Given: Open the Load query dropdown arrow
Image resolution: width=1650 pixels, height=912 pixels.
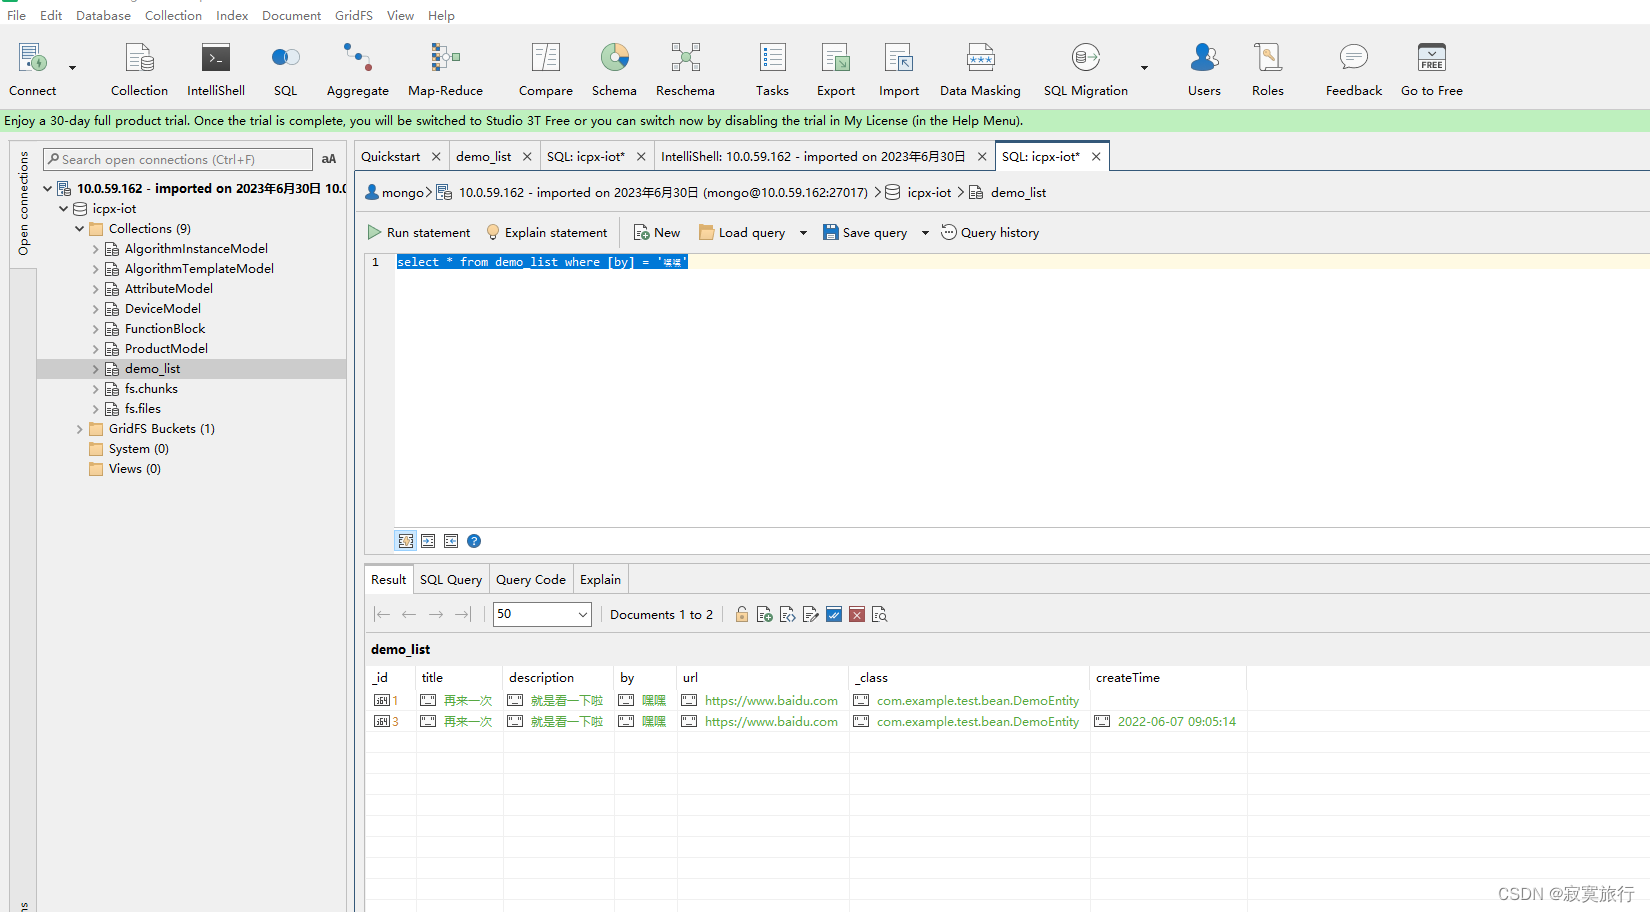Looking at the screenshot, I should [x=803, y=233].
